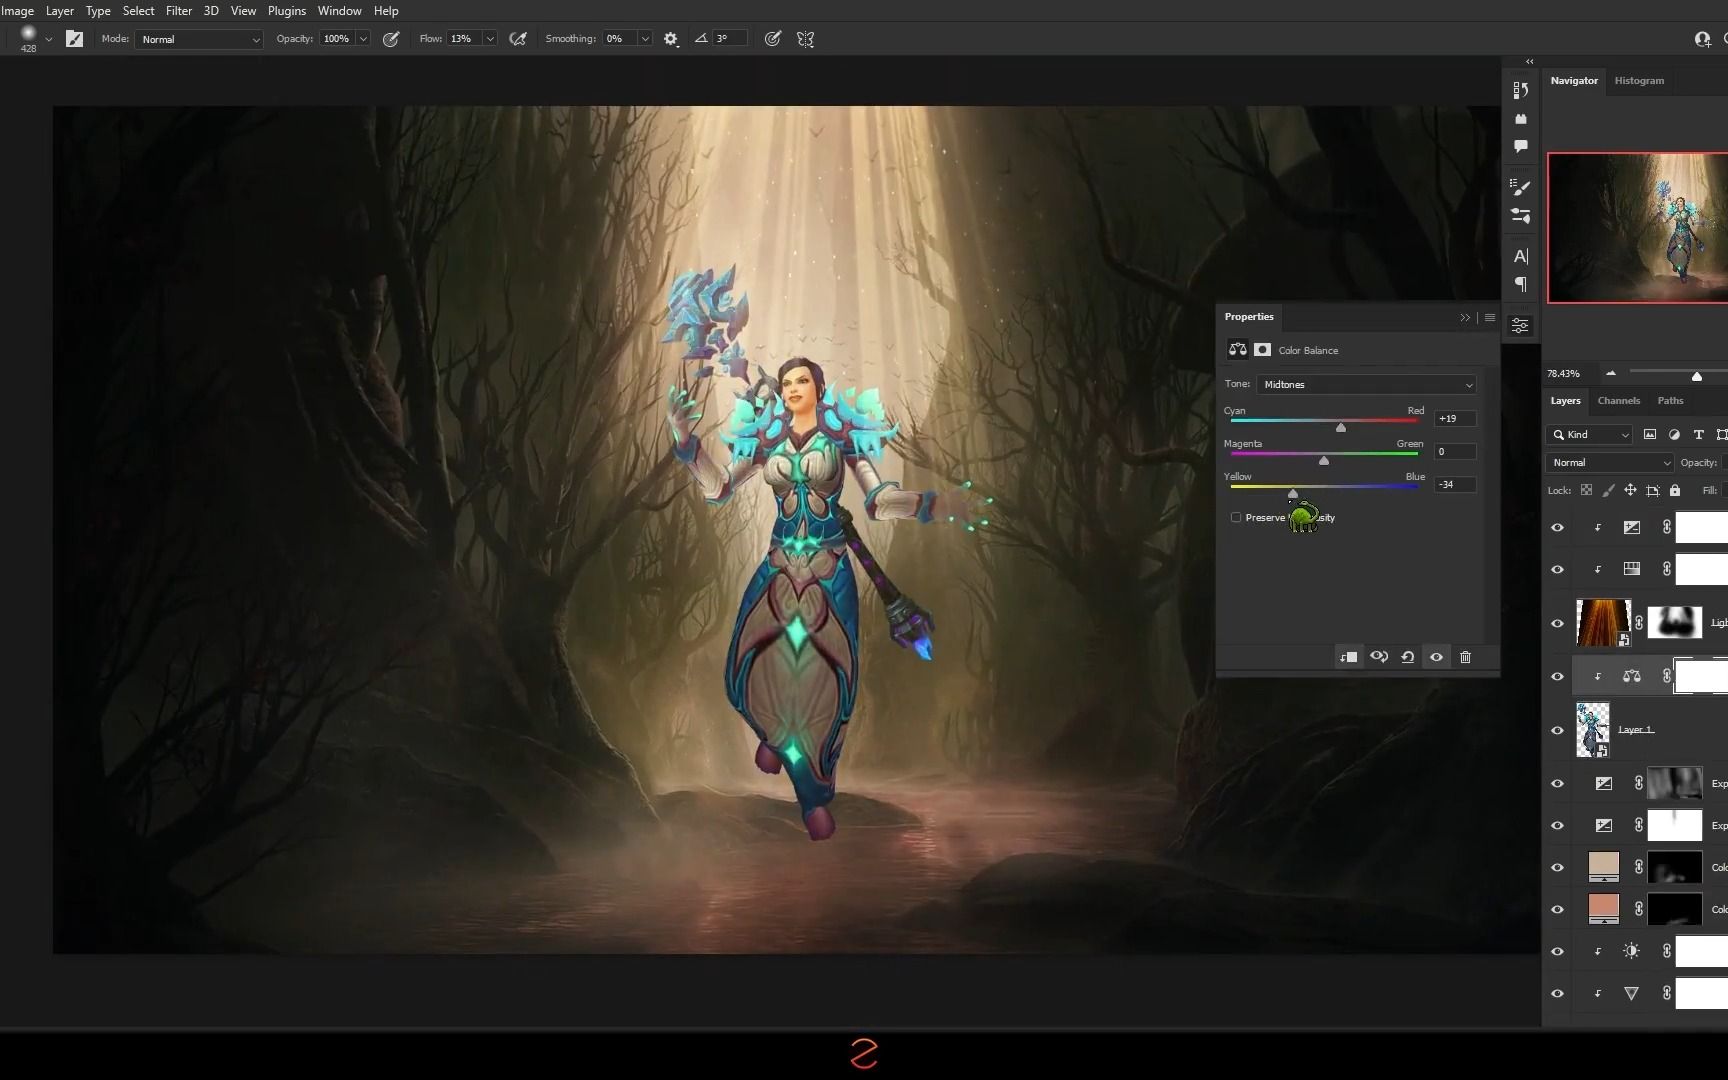This screenshot has width=1728, height=1080.
Task: Open smoothing options gear icon
Action: pyautogui.click(x=671, y=39)
